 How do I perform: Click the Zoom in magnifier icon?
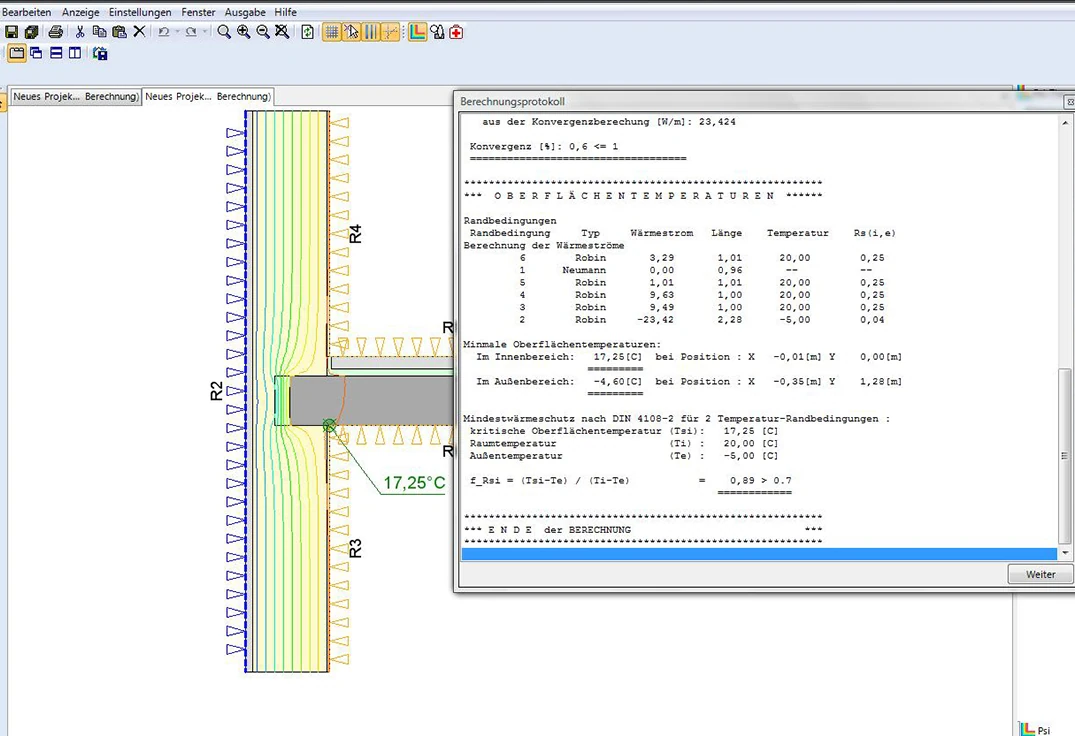tap(244, 32)
